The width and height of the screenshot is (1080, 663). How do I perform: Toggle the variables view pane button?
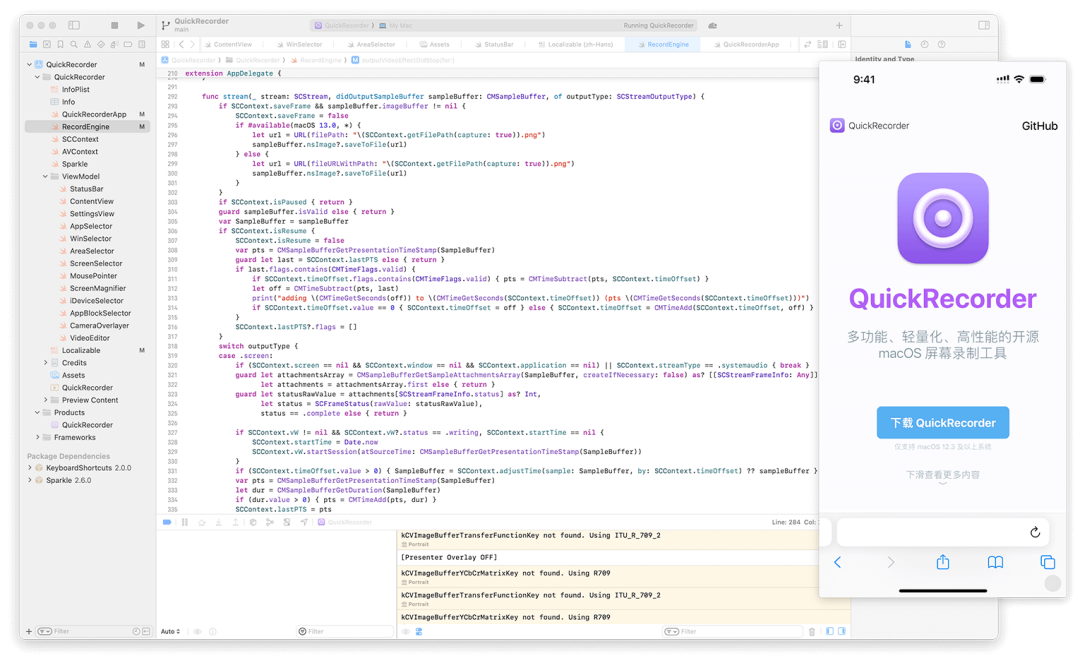829,631
